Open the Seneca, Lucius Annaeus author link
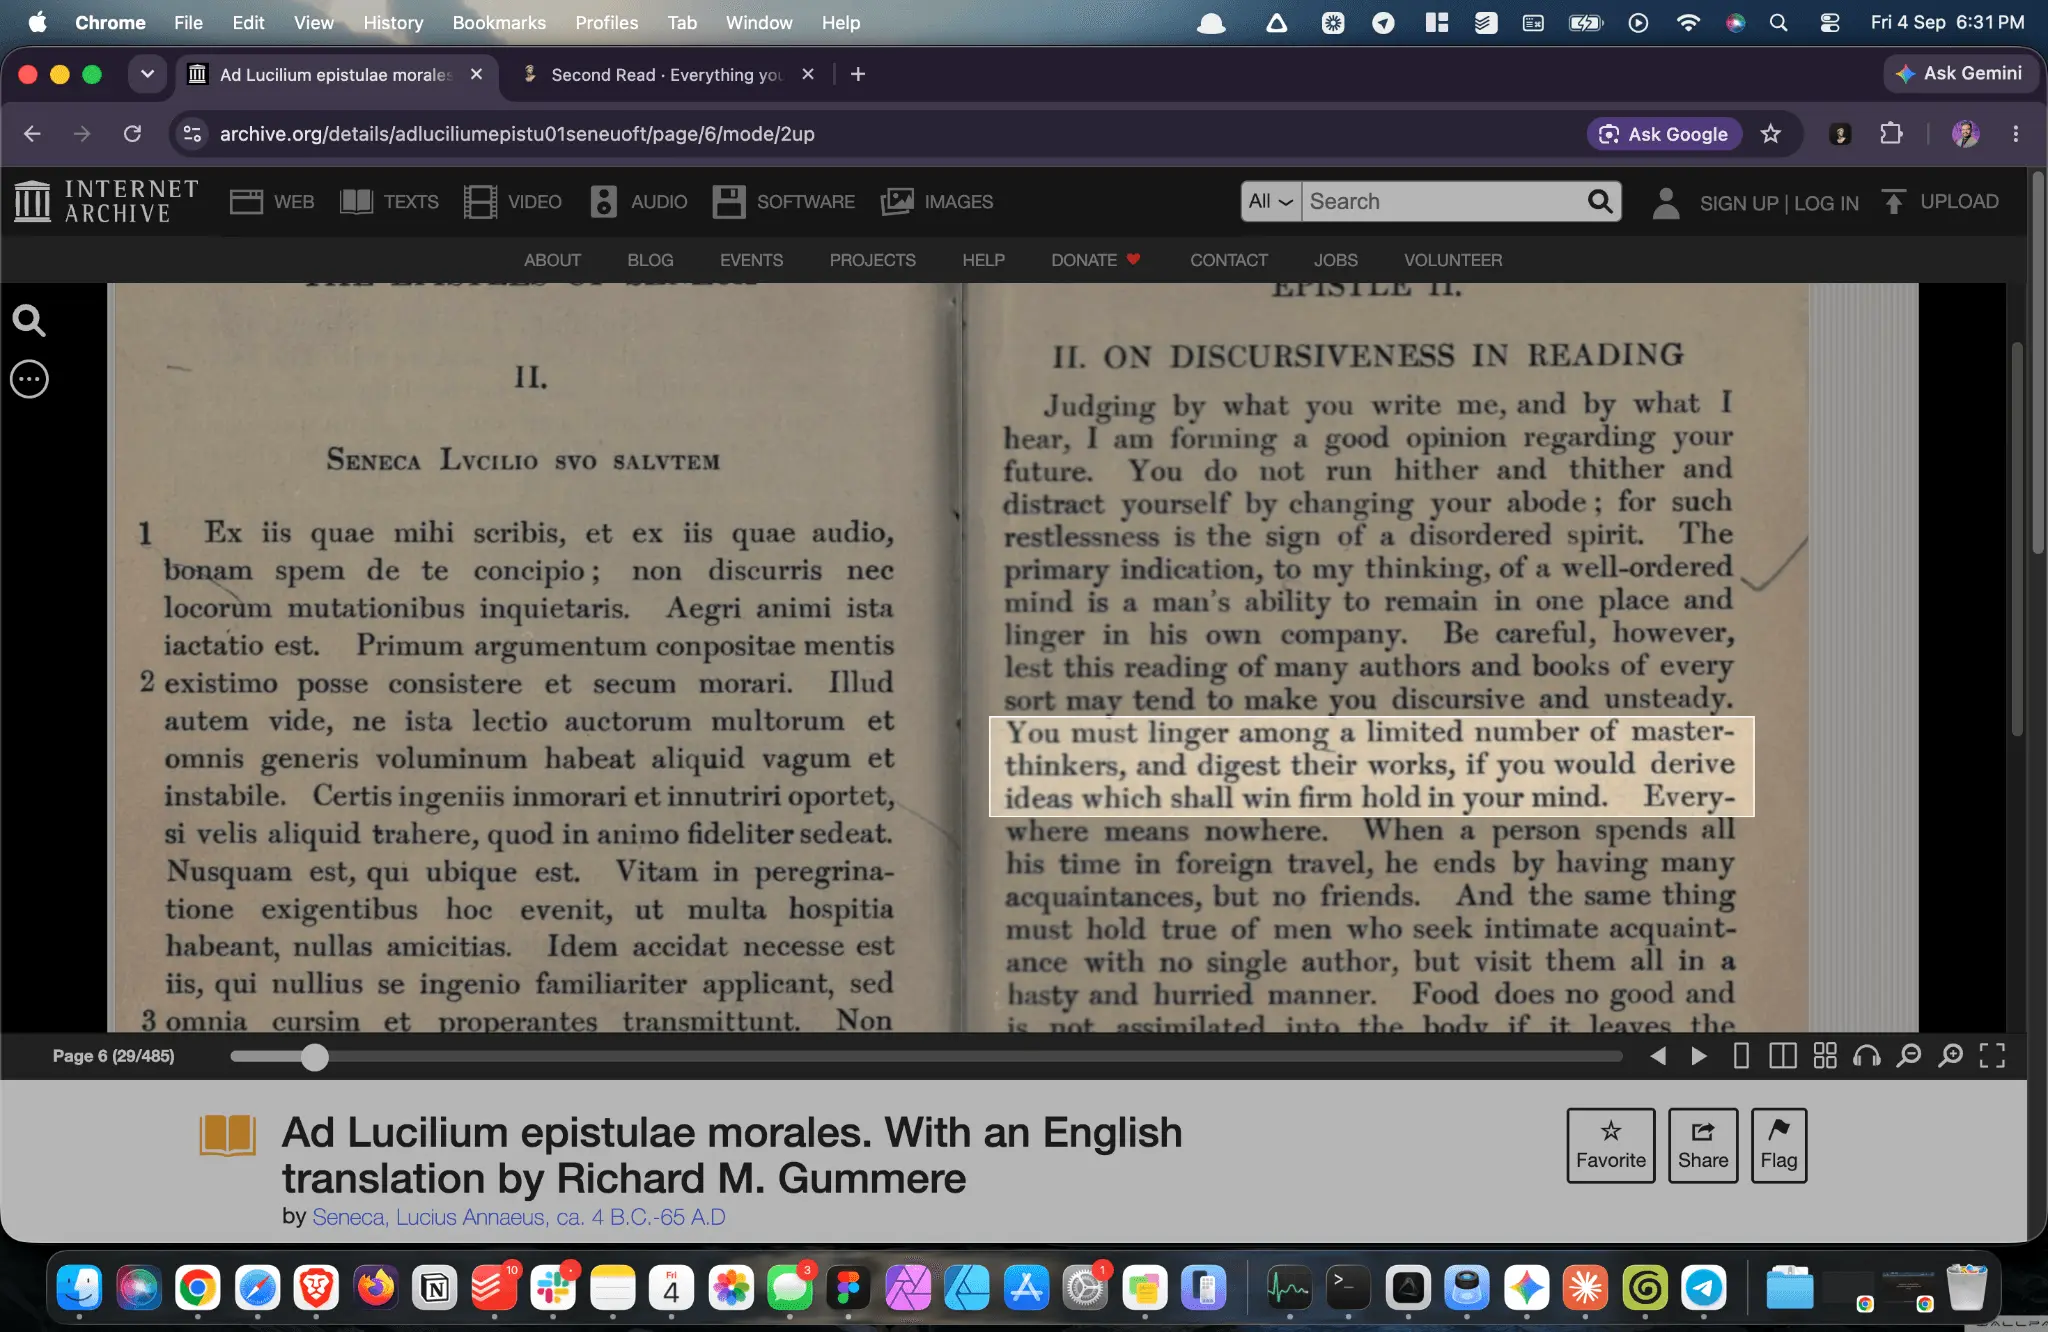Viewport: 2048px width, 1332px height. 519,1217
